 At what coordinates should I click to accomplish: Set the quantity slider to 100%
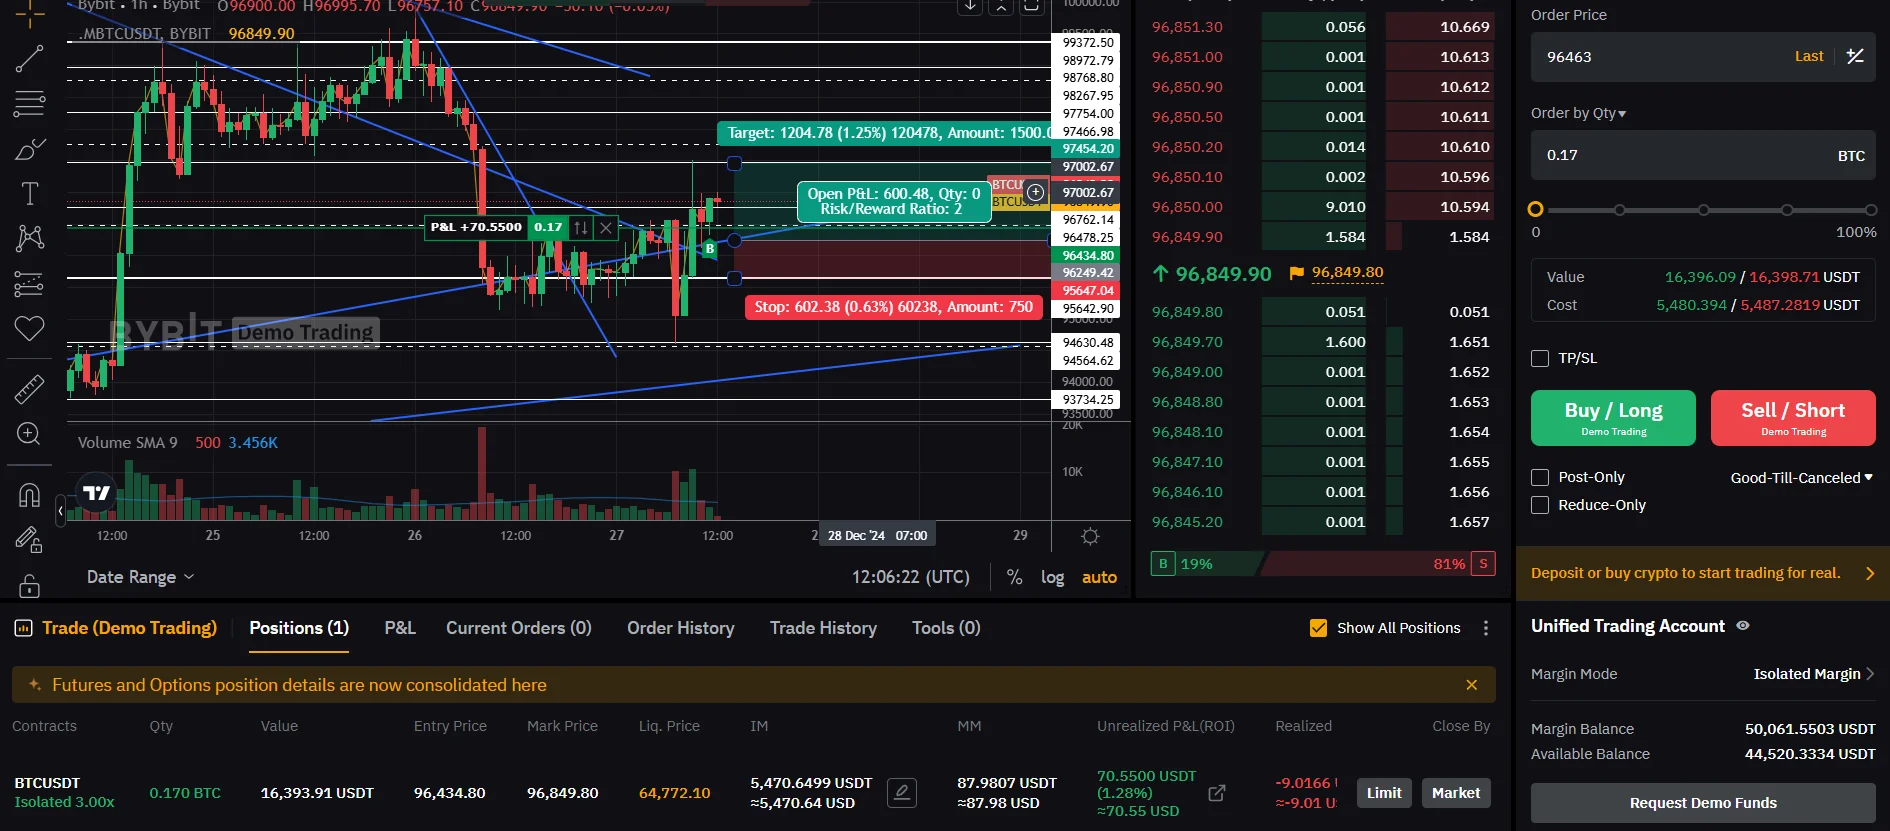[x=1870, y=210]
